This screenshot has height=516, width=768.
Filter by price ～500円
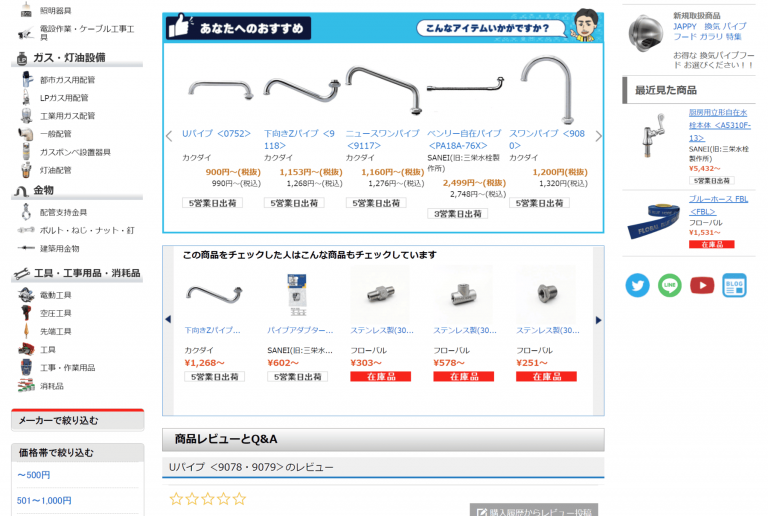click(x=33, y=475)
